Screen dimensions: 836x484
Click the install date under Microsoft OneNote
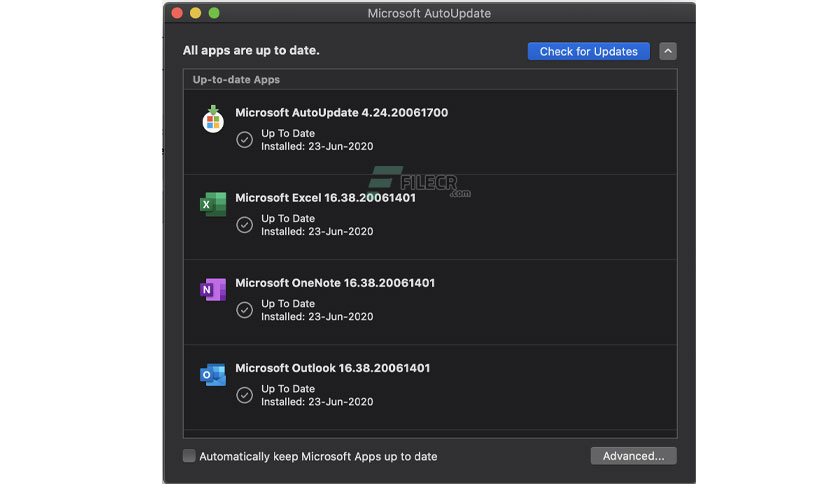click(317, 317)
